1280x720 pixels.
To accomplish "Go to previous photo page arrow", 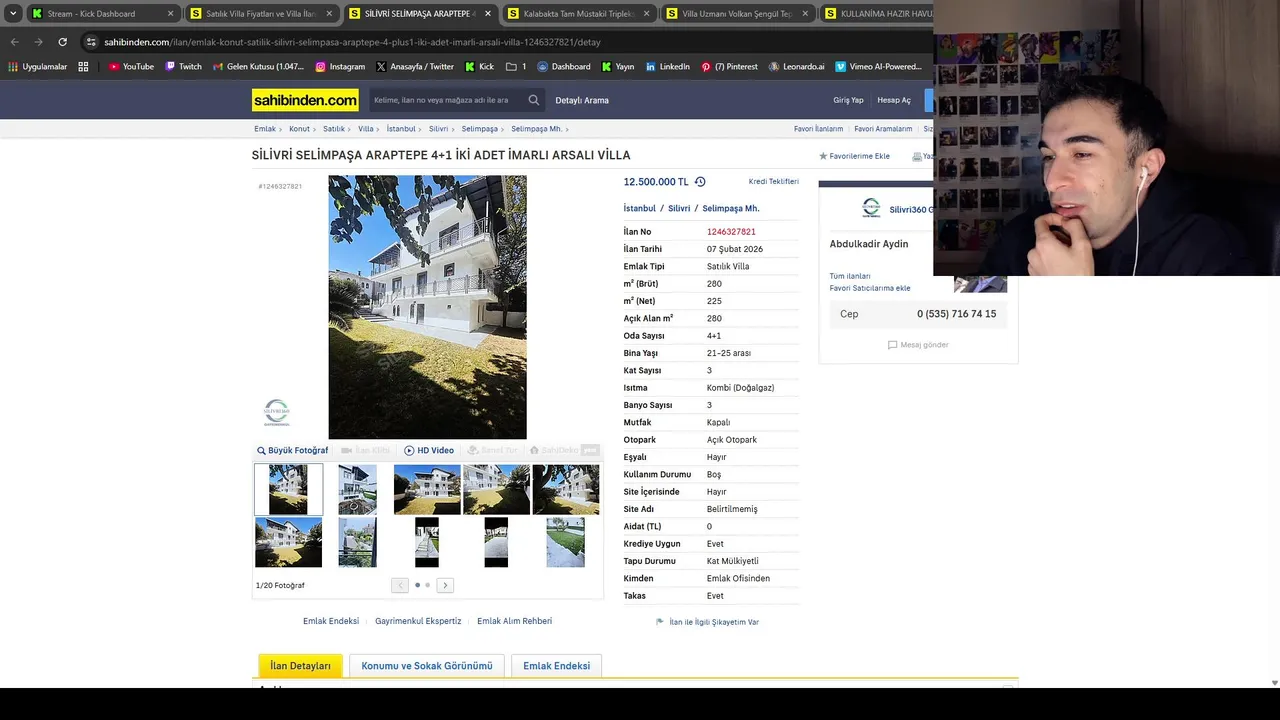I will (x=400, y=585).
